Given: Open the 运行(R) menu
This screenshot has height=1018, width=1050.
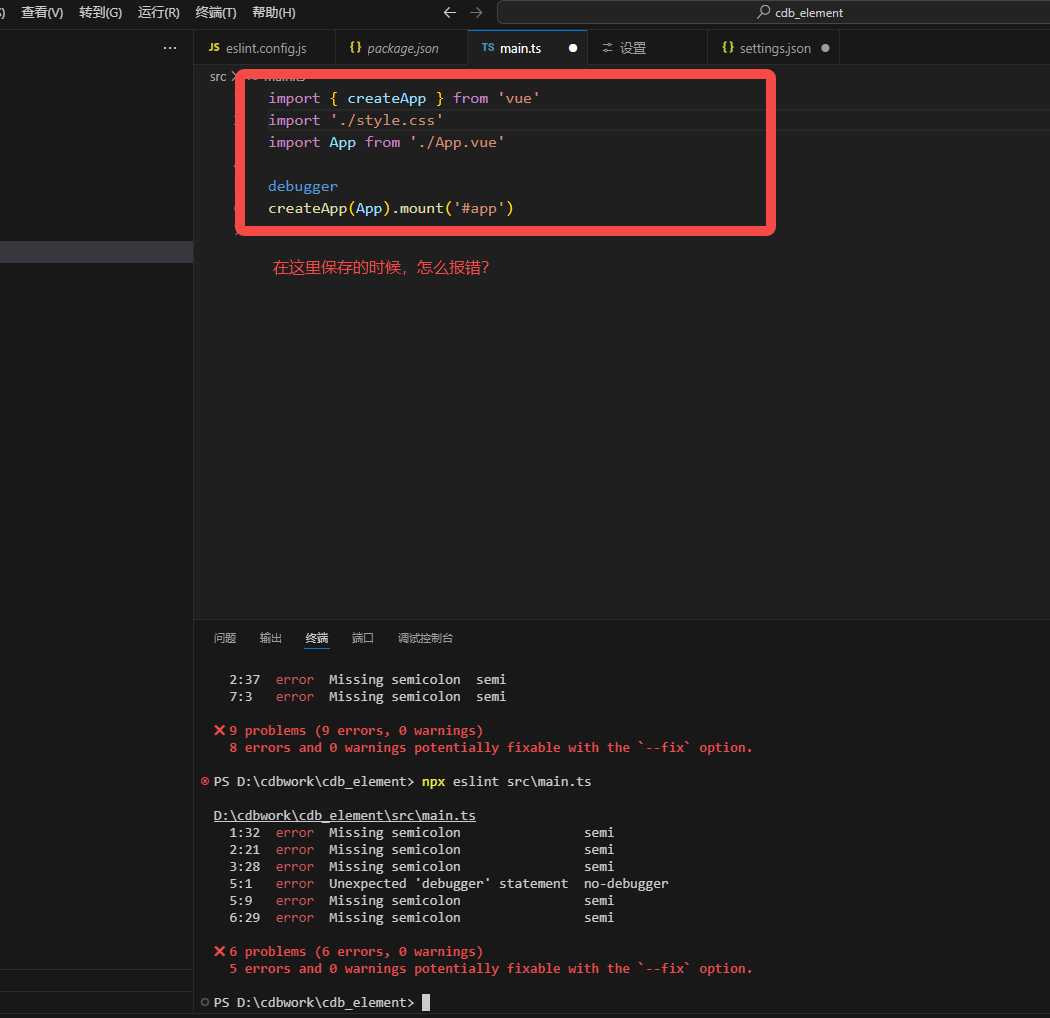Looking at the screenshot, I should tap(159, 13).
